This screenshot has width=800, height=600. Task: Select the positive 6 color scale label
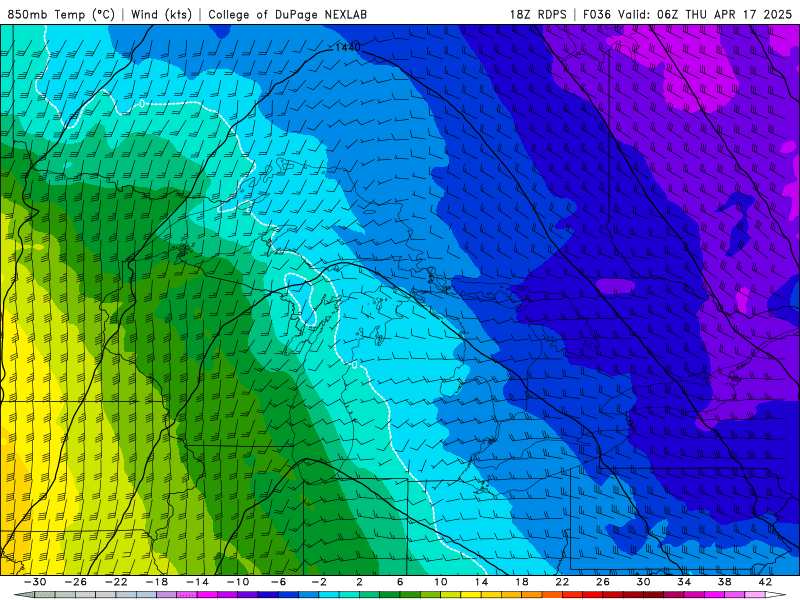pyautogui.click(x=400, y=582)
